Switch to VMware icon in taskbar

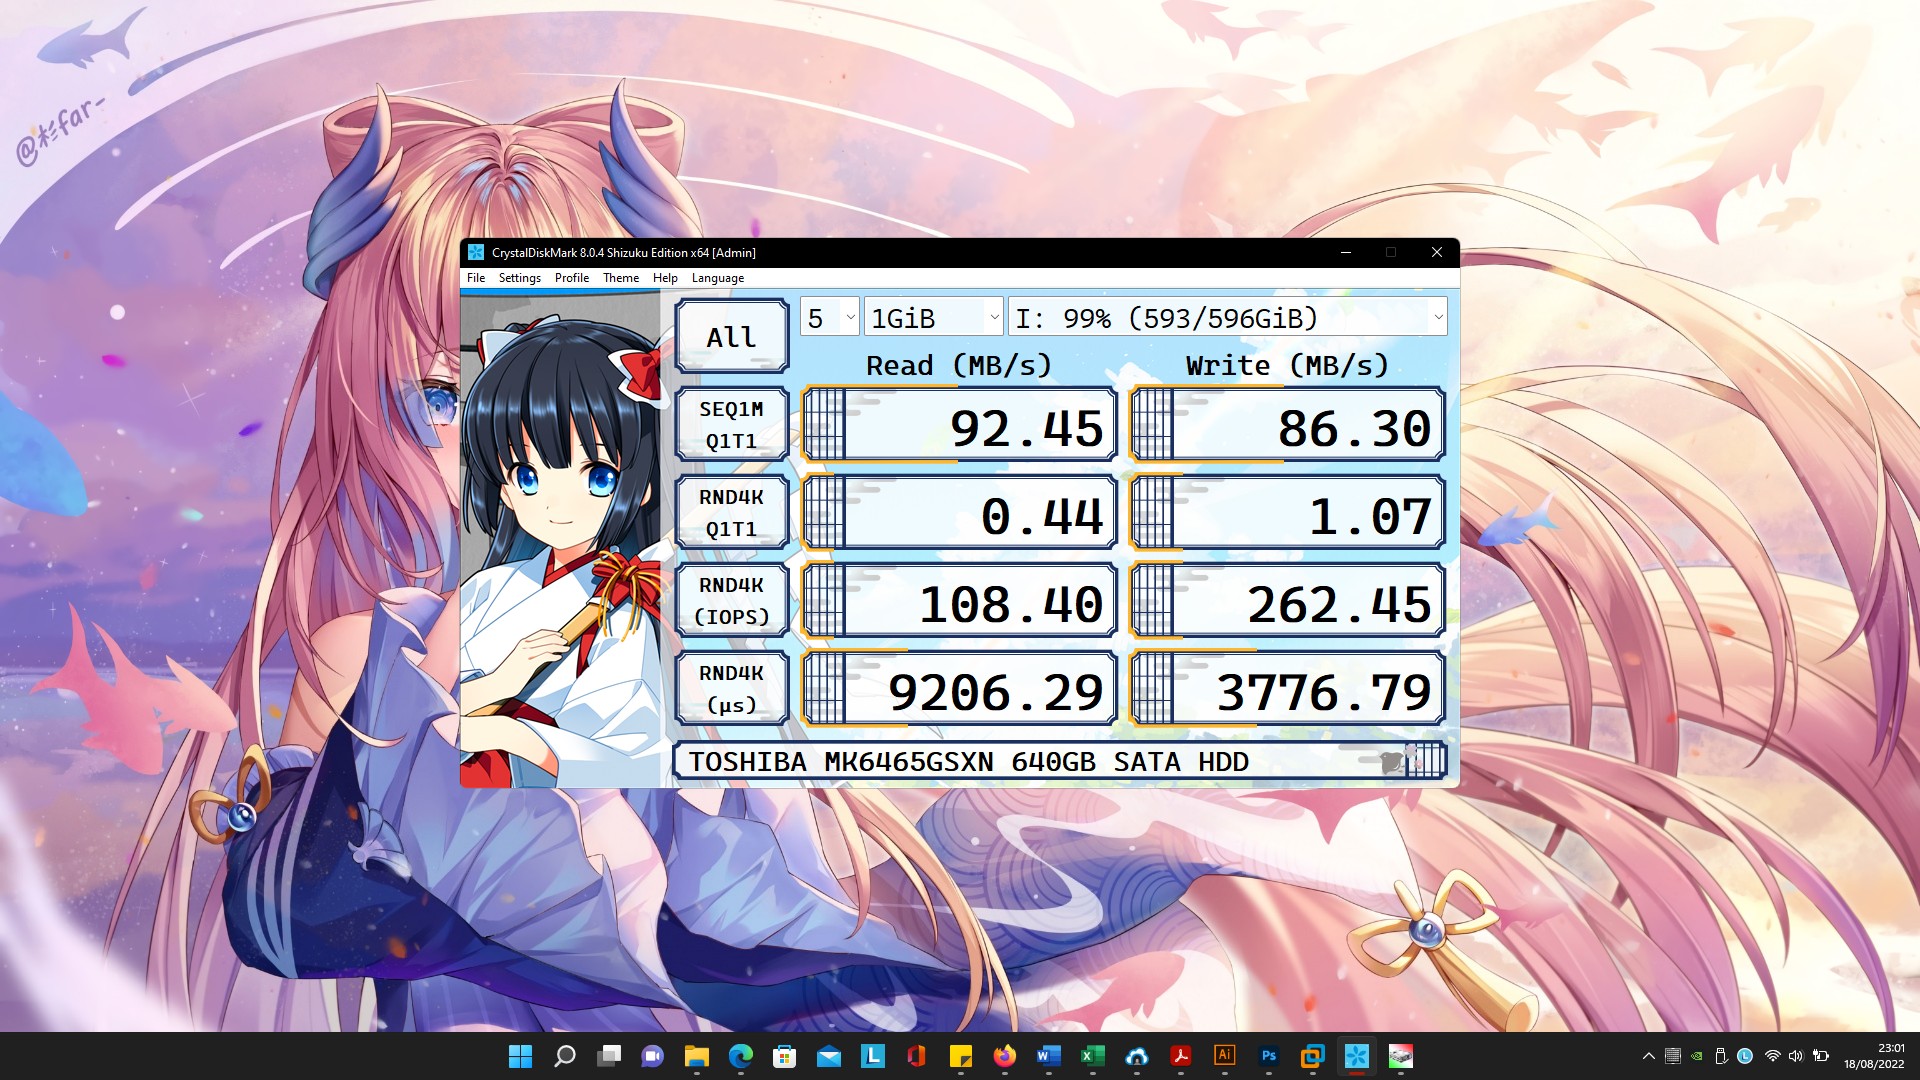click(x=1313, y=1056)
